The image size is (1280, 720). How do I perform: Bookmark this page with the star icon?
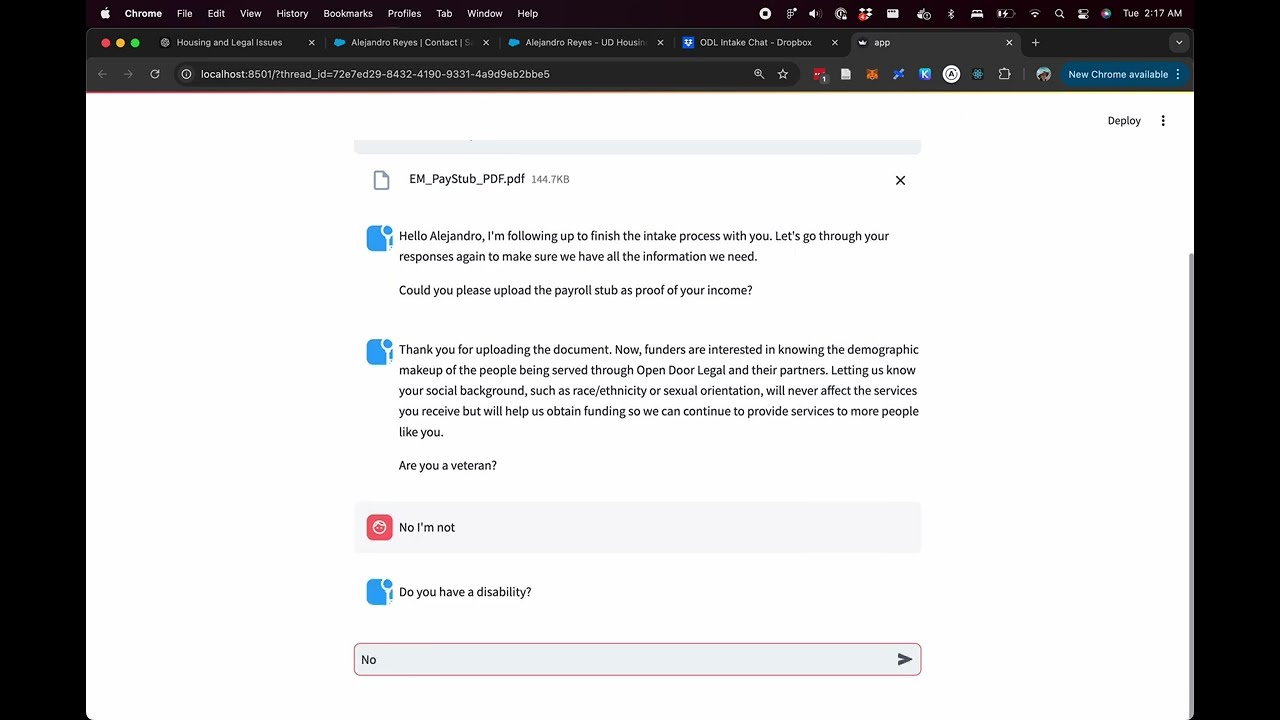coord(783,74)
